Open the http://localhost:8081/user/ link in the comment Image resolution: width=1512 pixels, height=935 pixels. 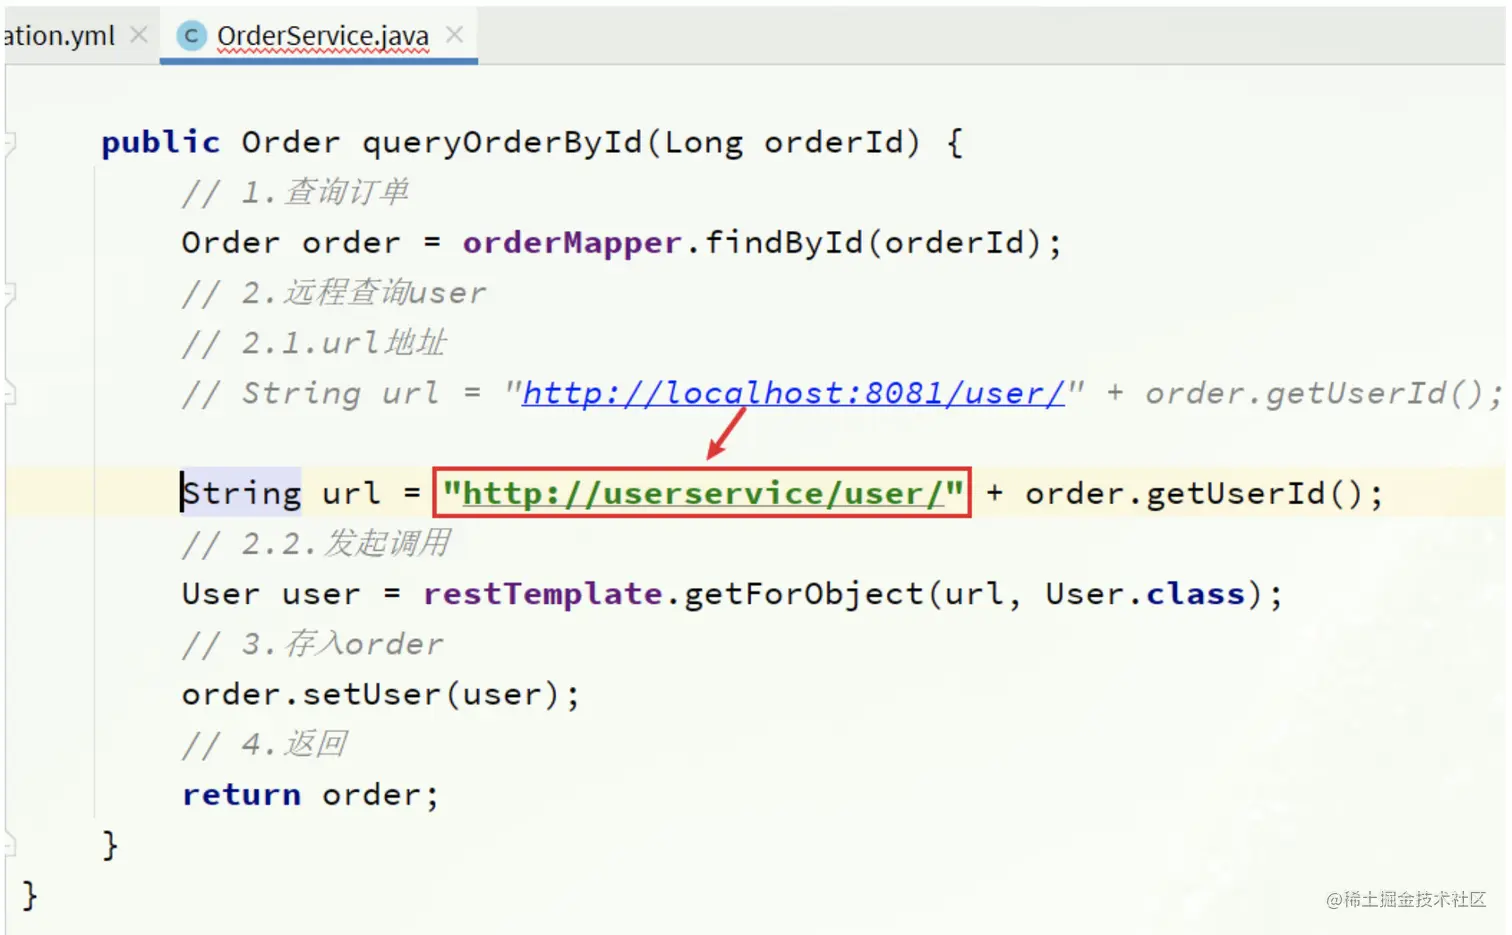793,393
